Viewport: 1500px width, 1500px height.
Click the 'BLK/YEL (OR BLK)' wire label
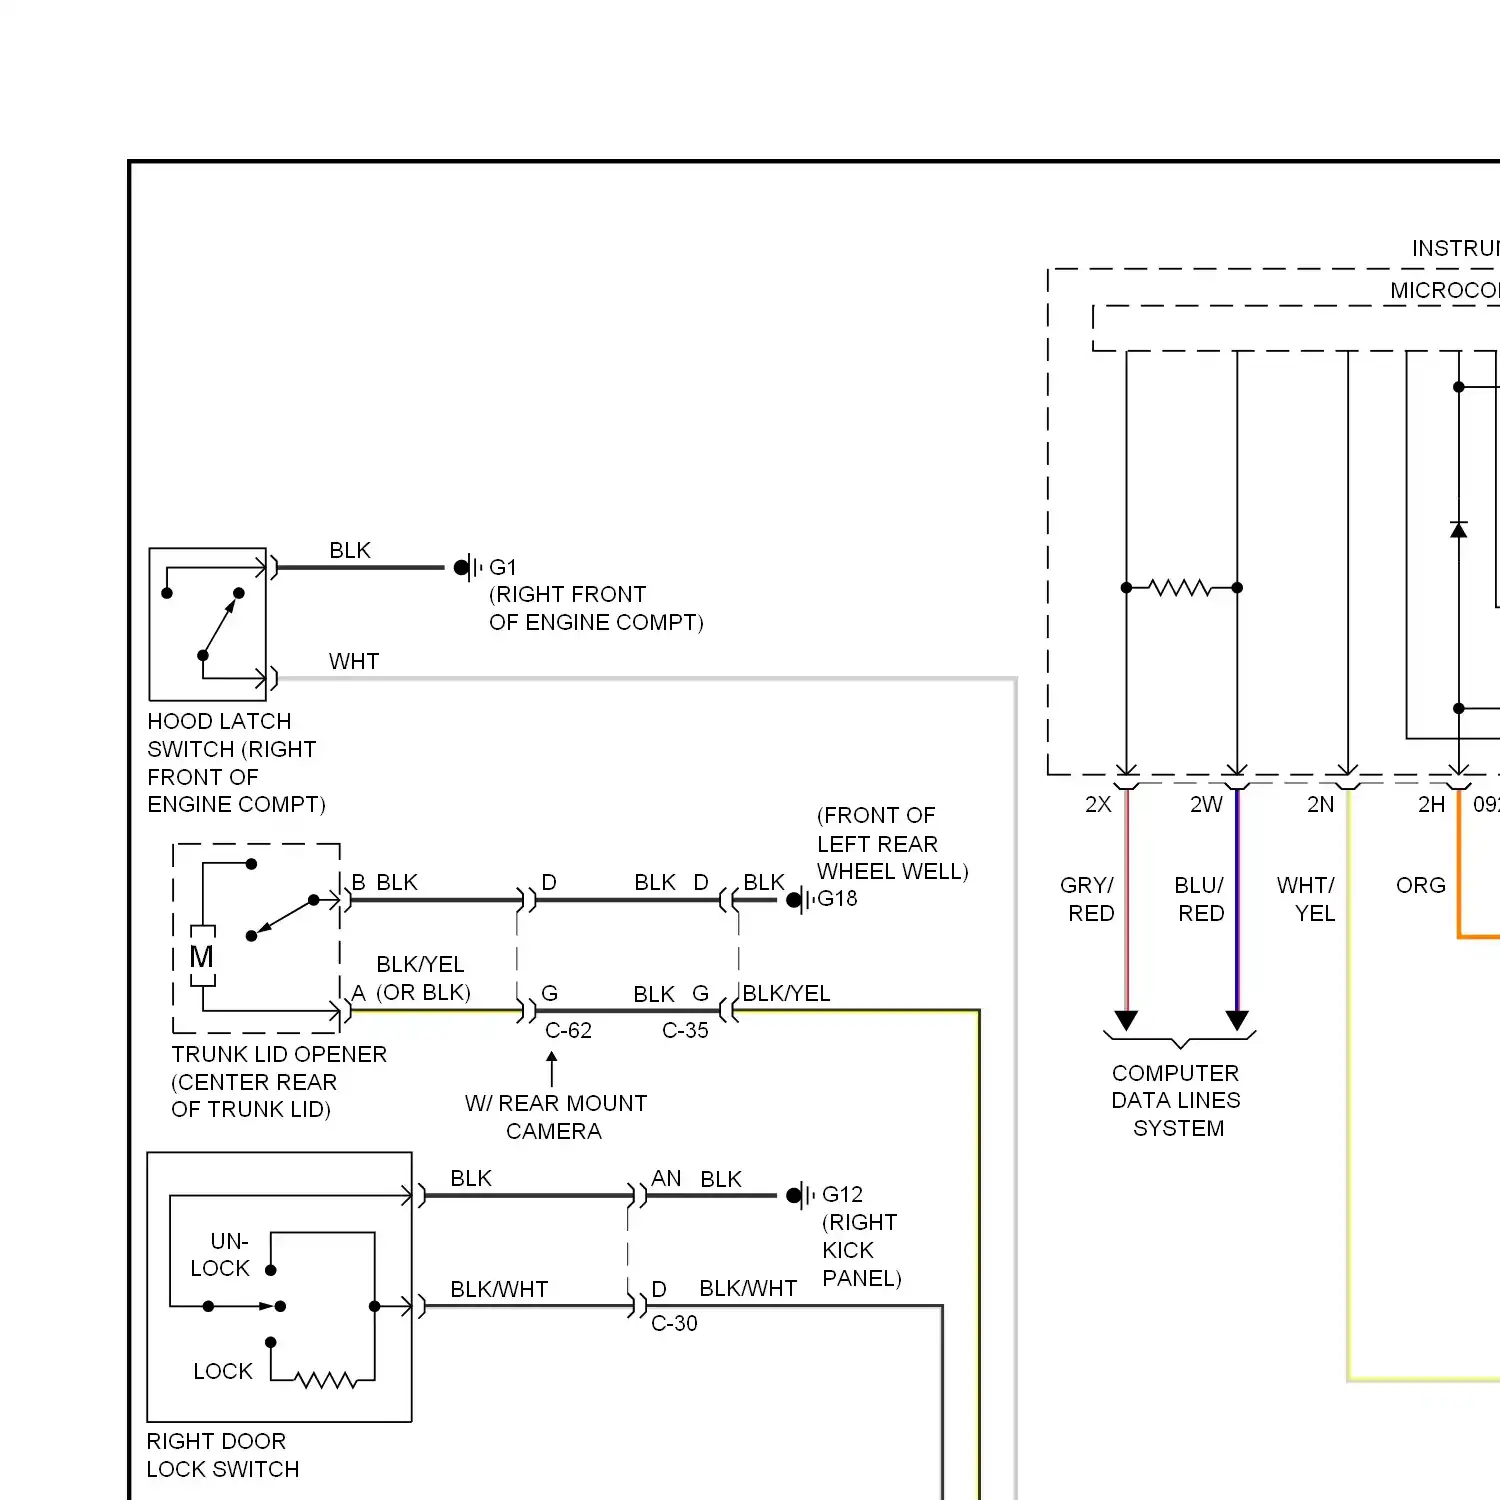(423, 978)
